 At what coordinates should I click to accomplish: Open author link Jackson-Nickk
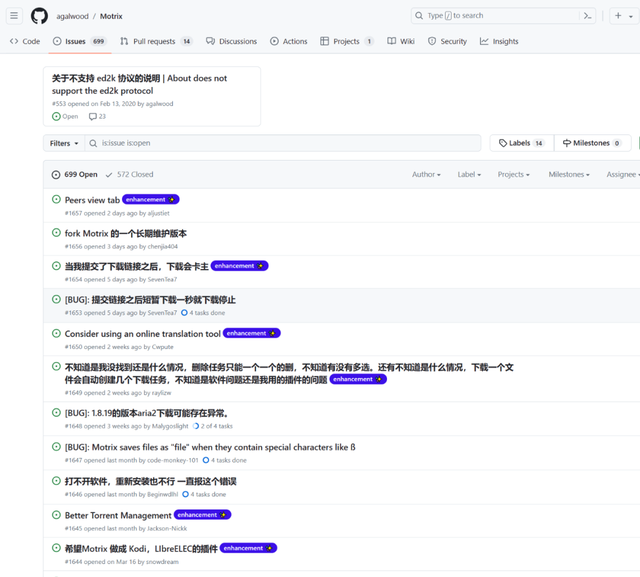(x=167, y=528)
